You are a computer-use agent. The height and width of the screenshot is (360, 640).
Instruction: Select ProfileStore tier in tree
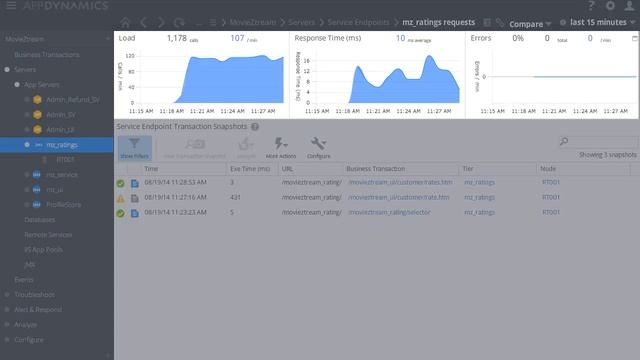(x=63, y=204)
